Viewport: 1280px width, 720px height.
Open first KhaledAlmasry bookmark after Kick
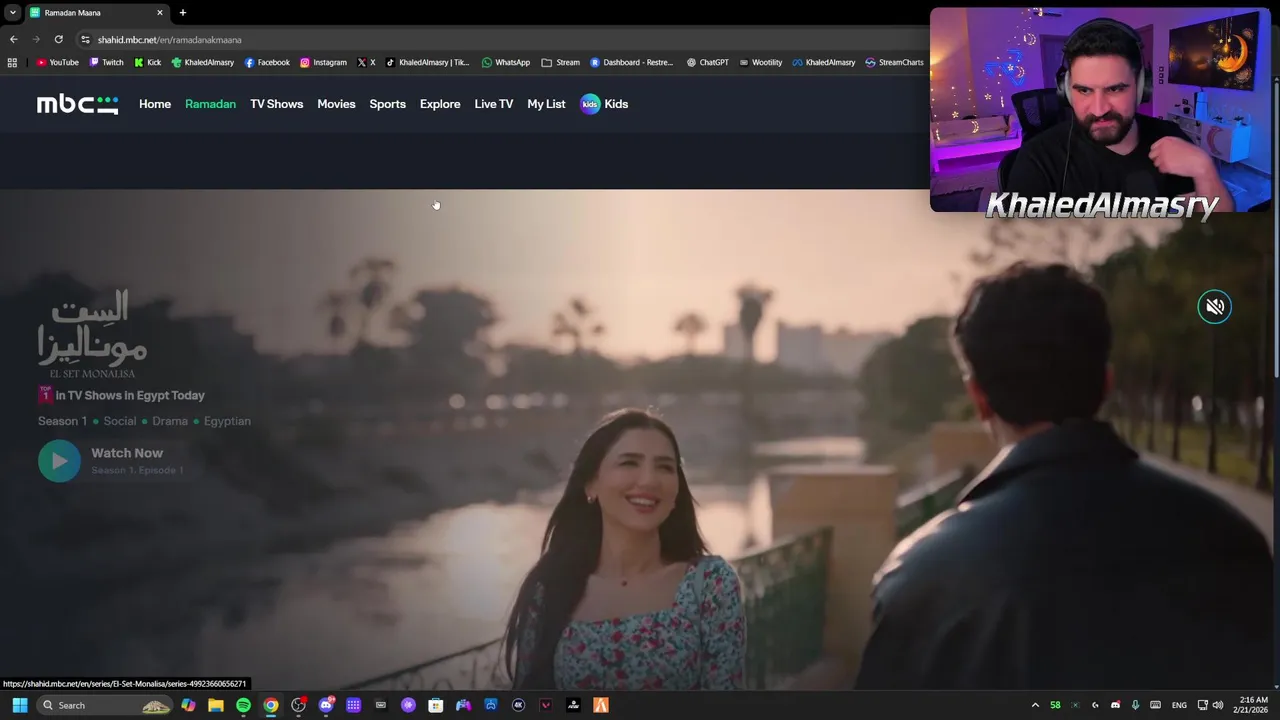[202, 62]
